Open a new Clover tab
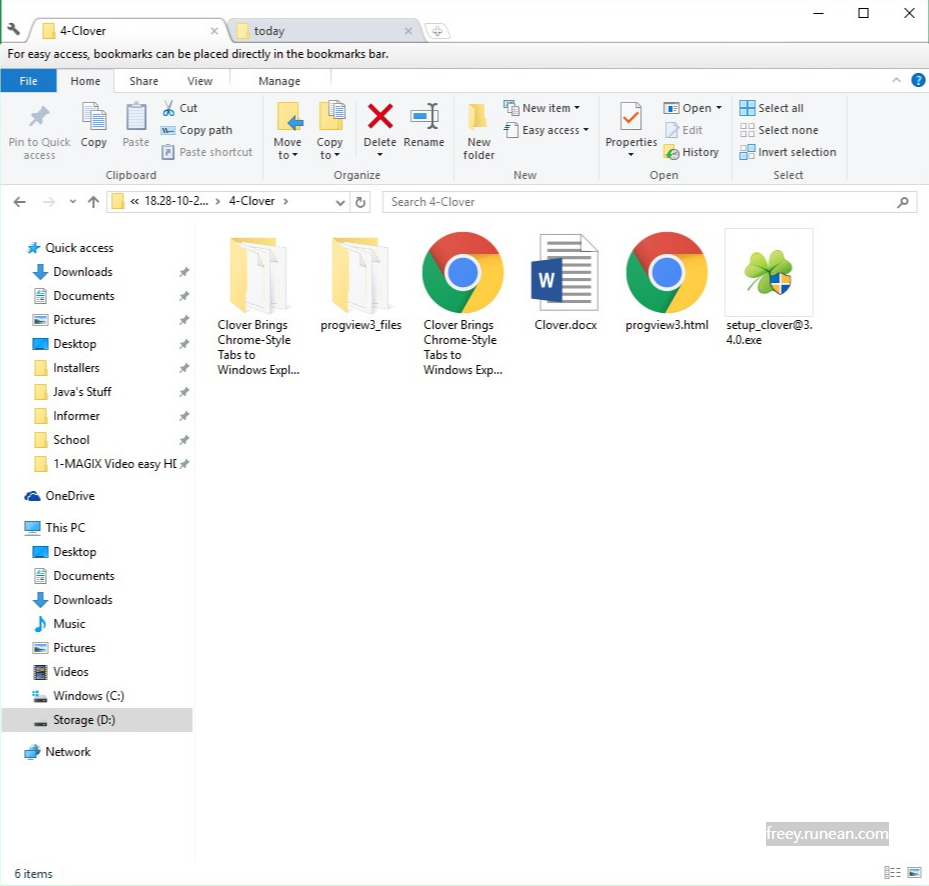This screenshot has width=929, height=886. click(x=437, y=31)
